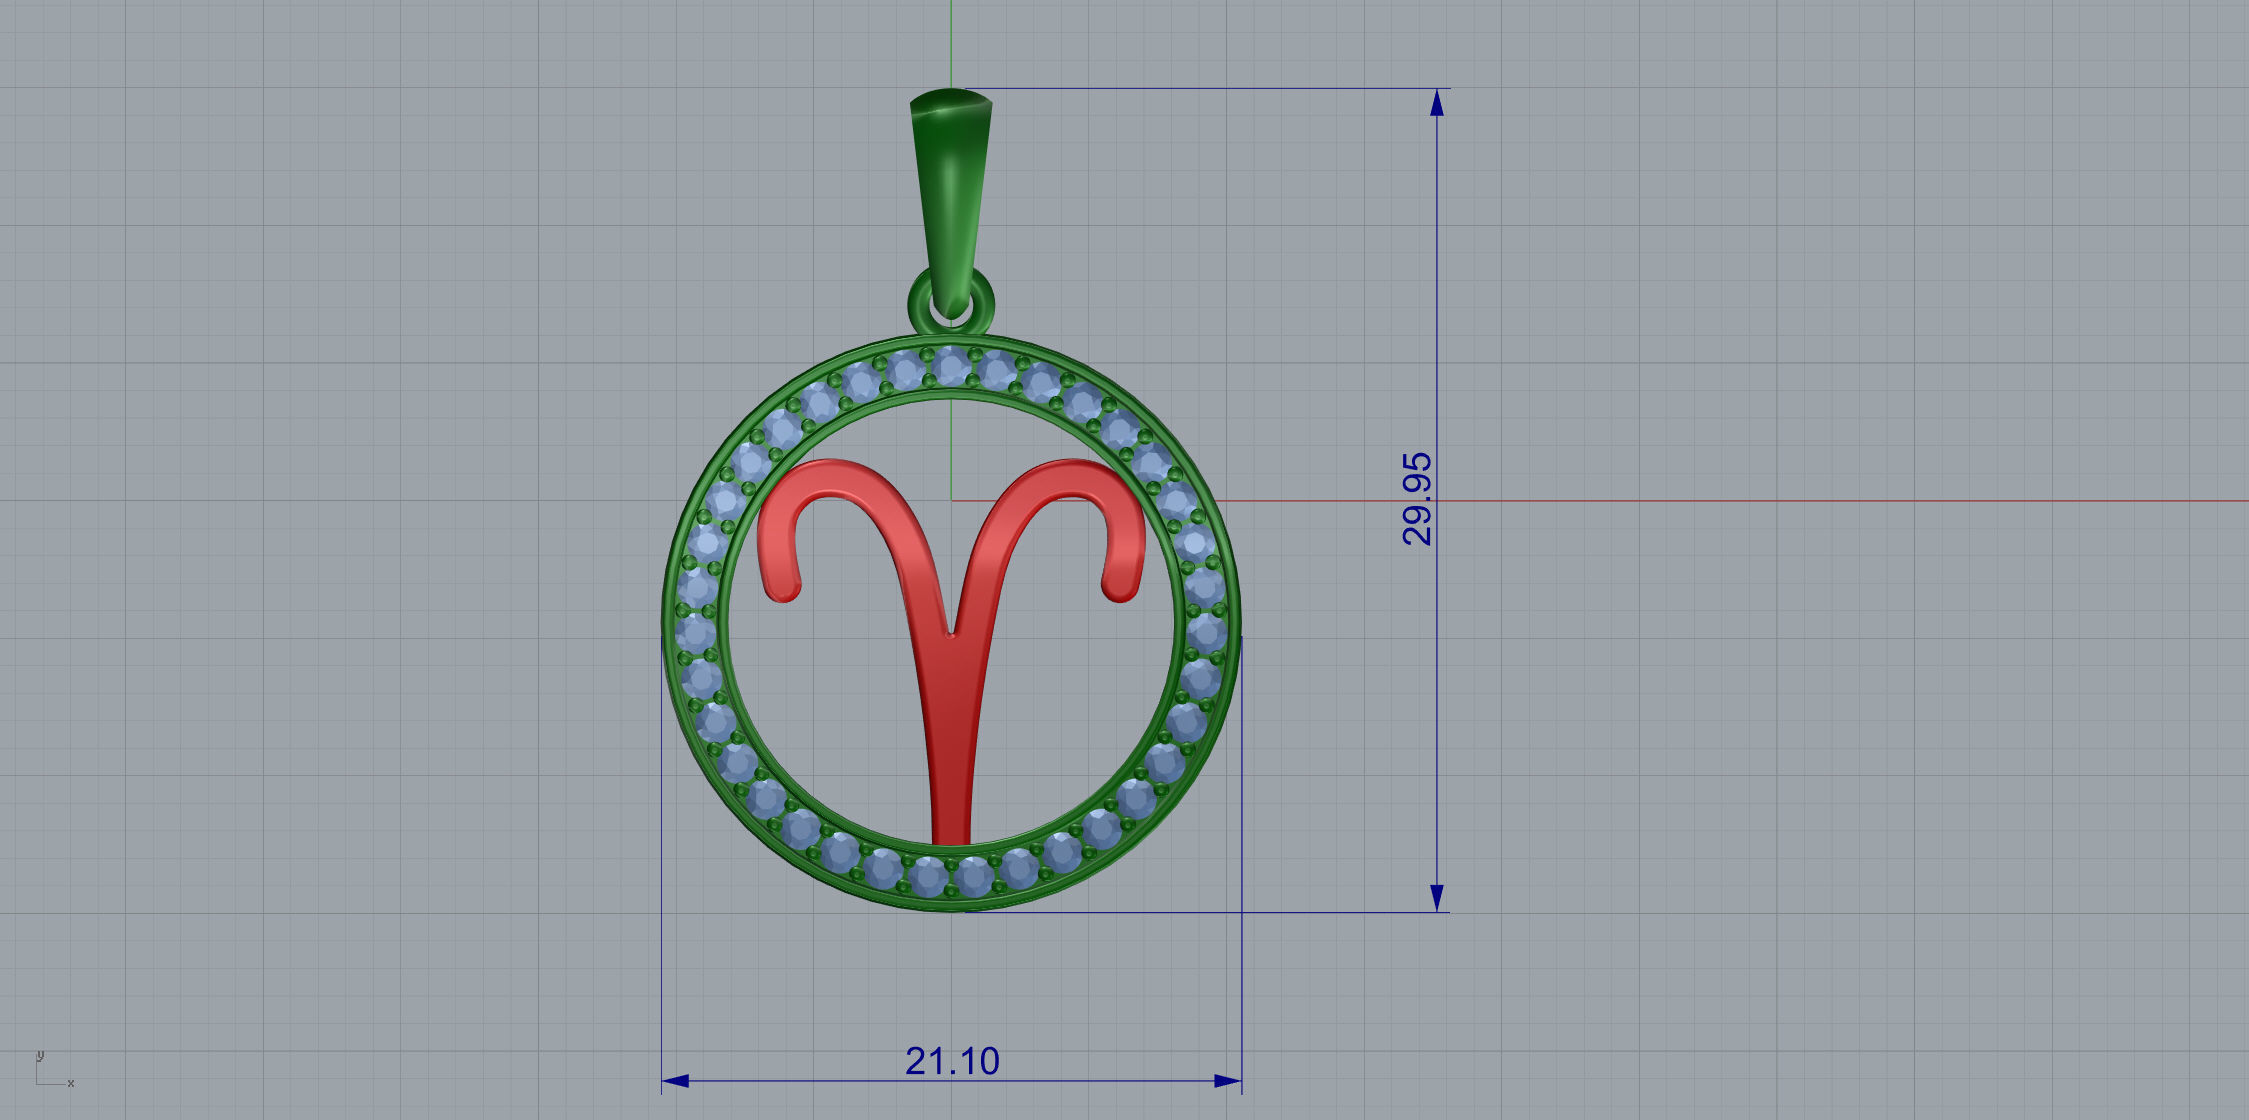The width and height of the screenshot is (2249, 1120).
Task: Click the green Y-axis line above bail
Action: tap(951, 40)
